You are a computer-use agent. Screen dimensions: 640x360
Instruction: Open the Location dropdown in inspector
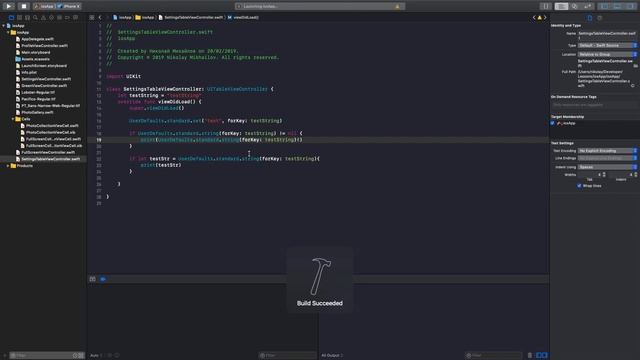click(607, 54)
